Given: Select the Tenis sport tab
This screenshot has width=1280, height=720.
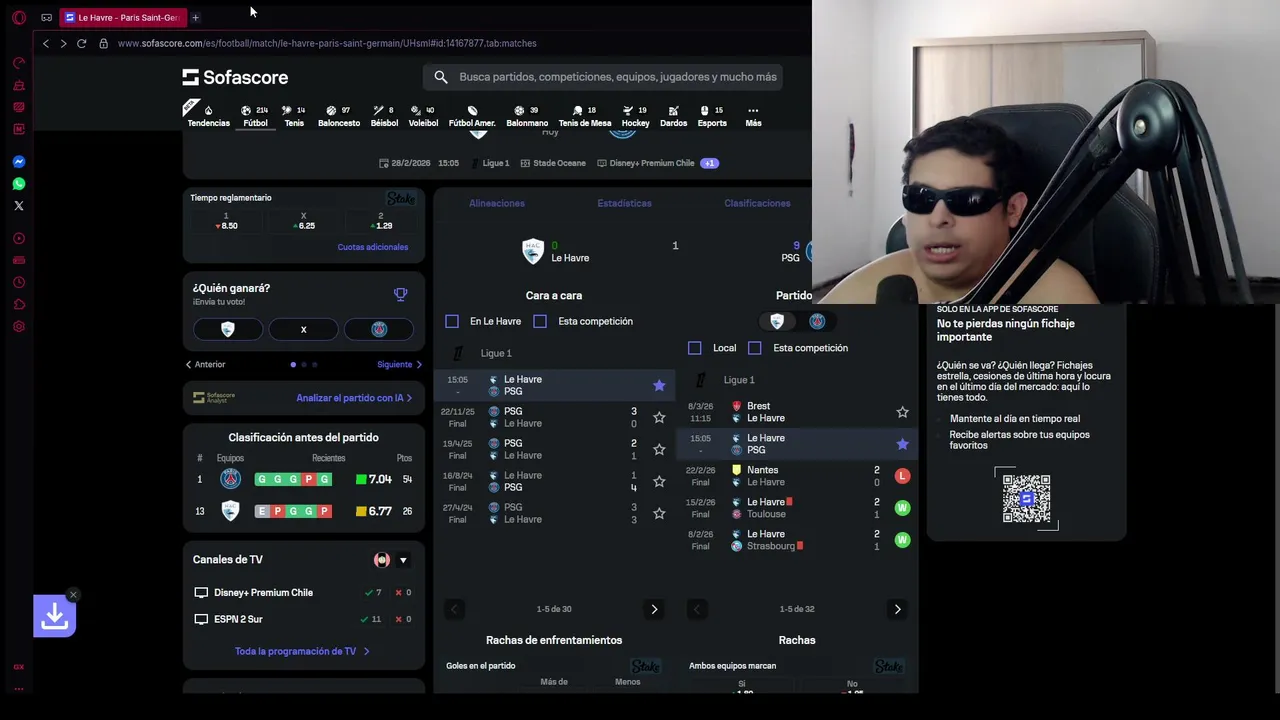Looking at the screenshot, I should click(x=294, y=116).
